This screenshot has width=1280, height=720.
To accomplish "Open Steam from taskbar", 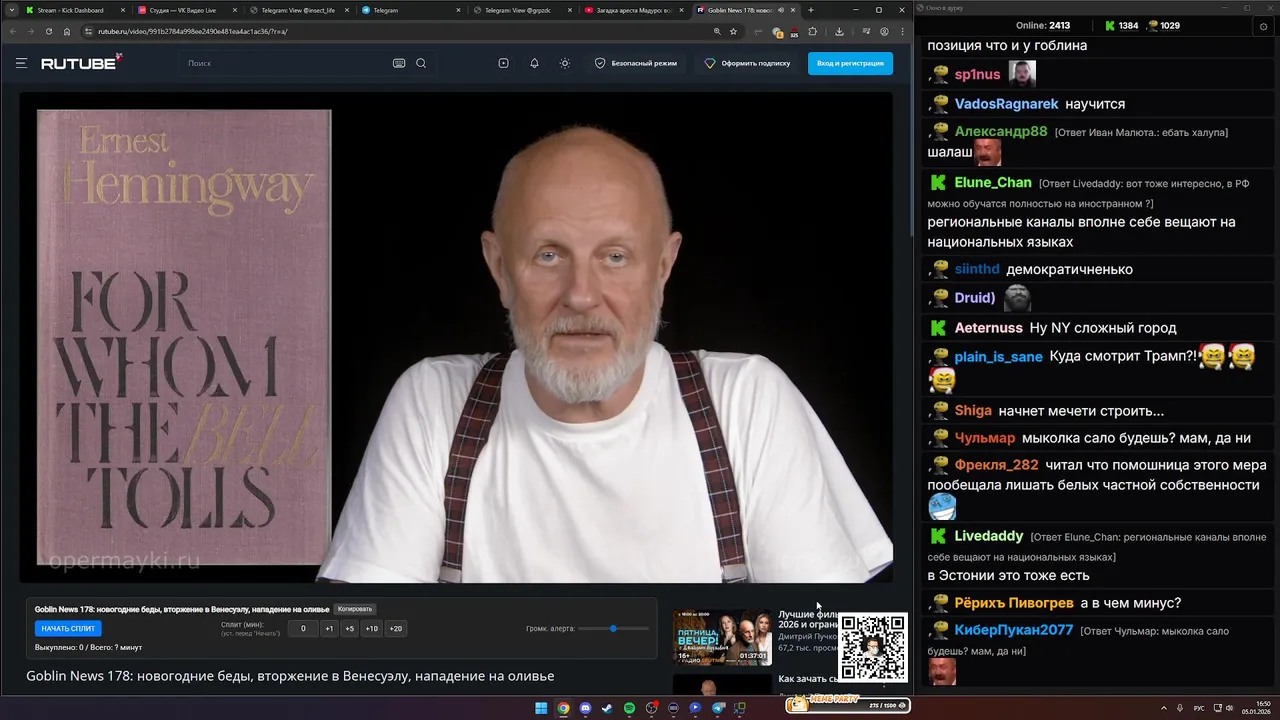I will coord(607,708).
